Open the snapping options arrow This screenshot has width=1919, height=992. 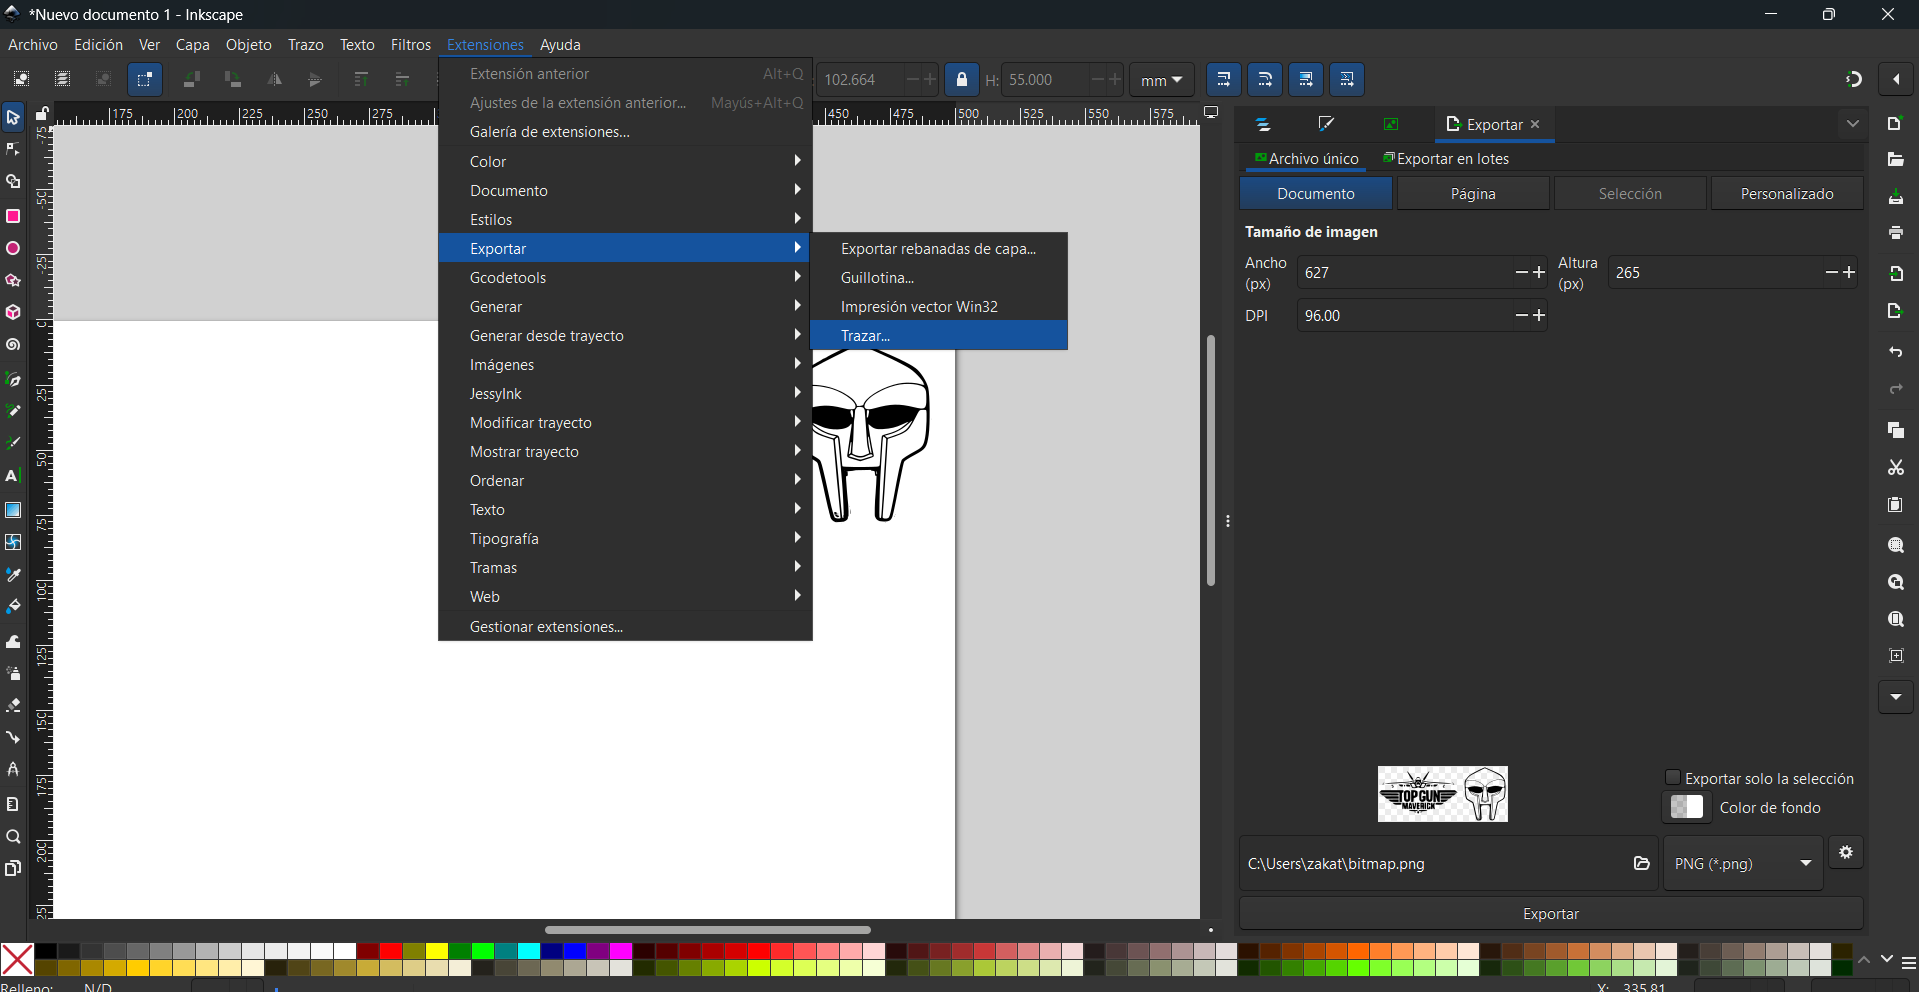tap(1896, 79)
